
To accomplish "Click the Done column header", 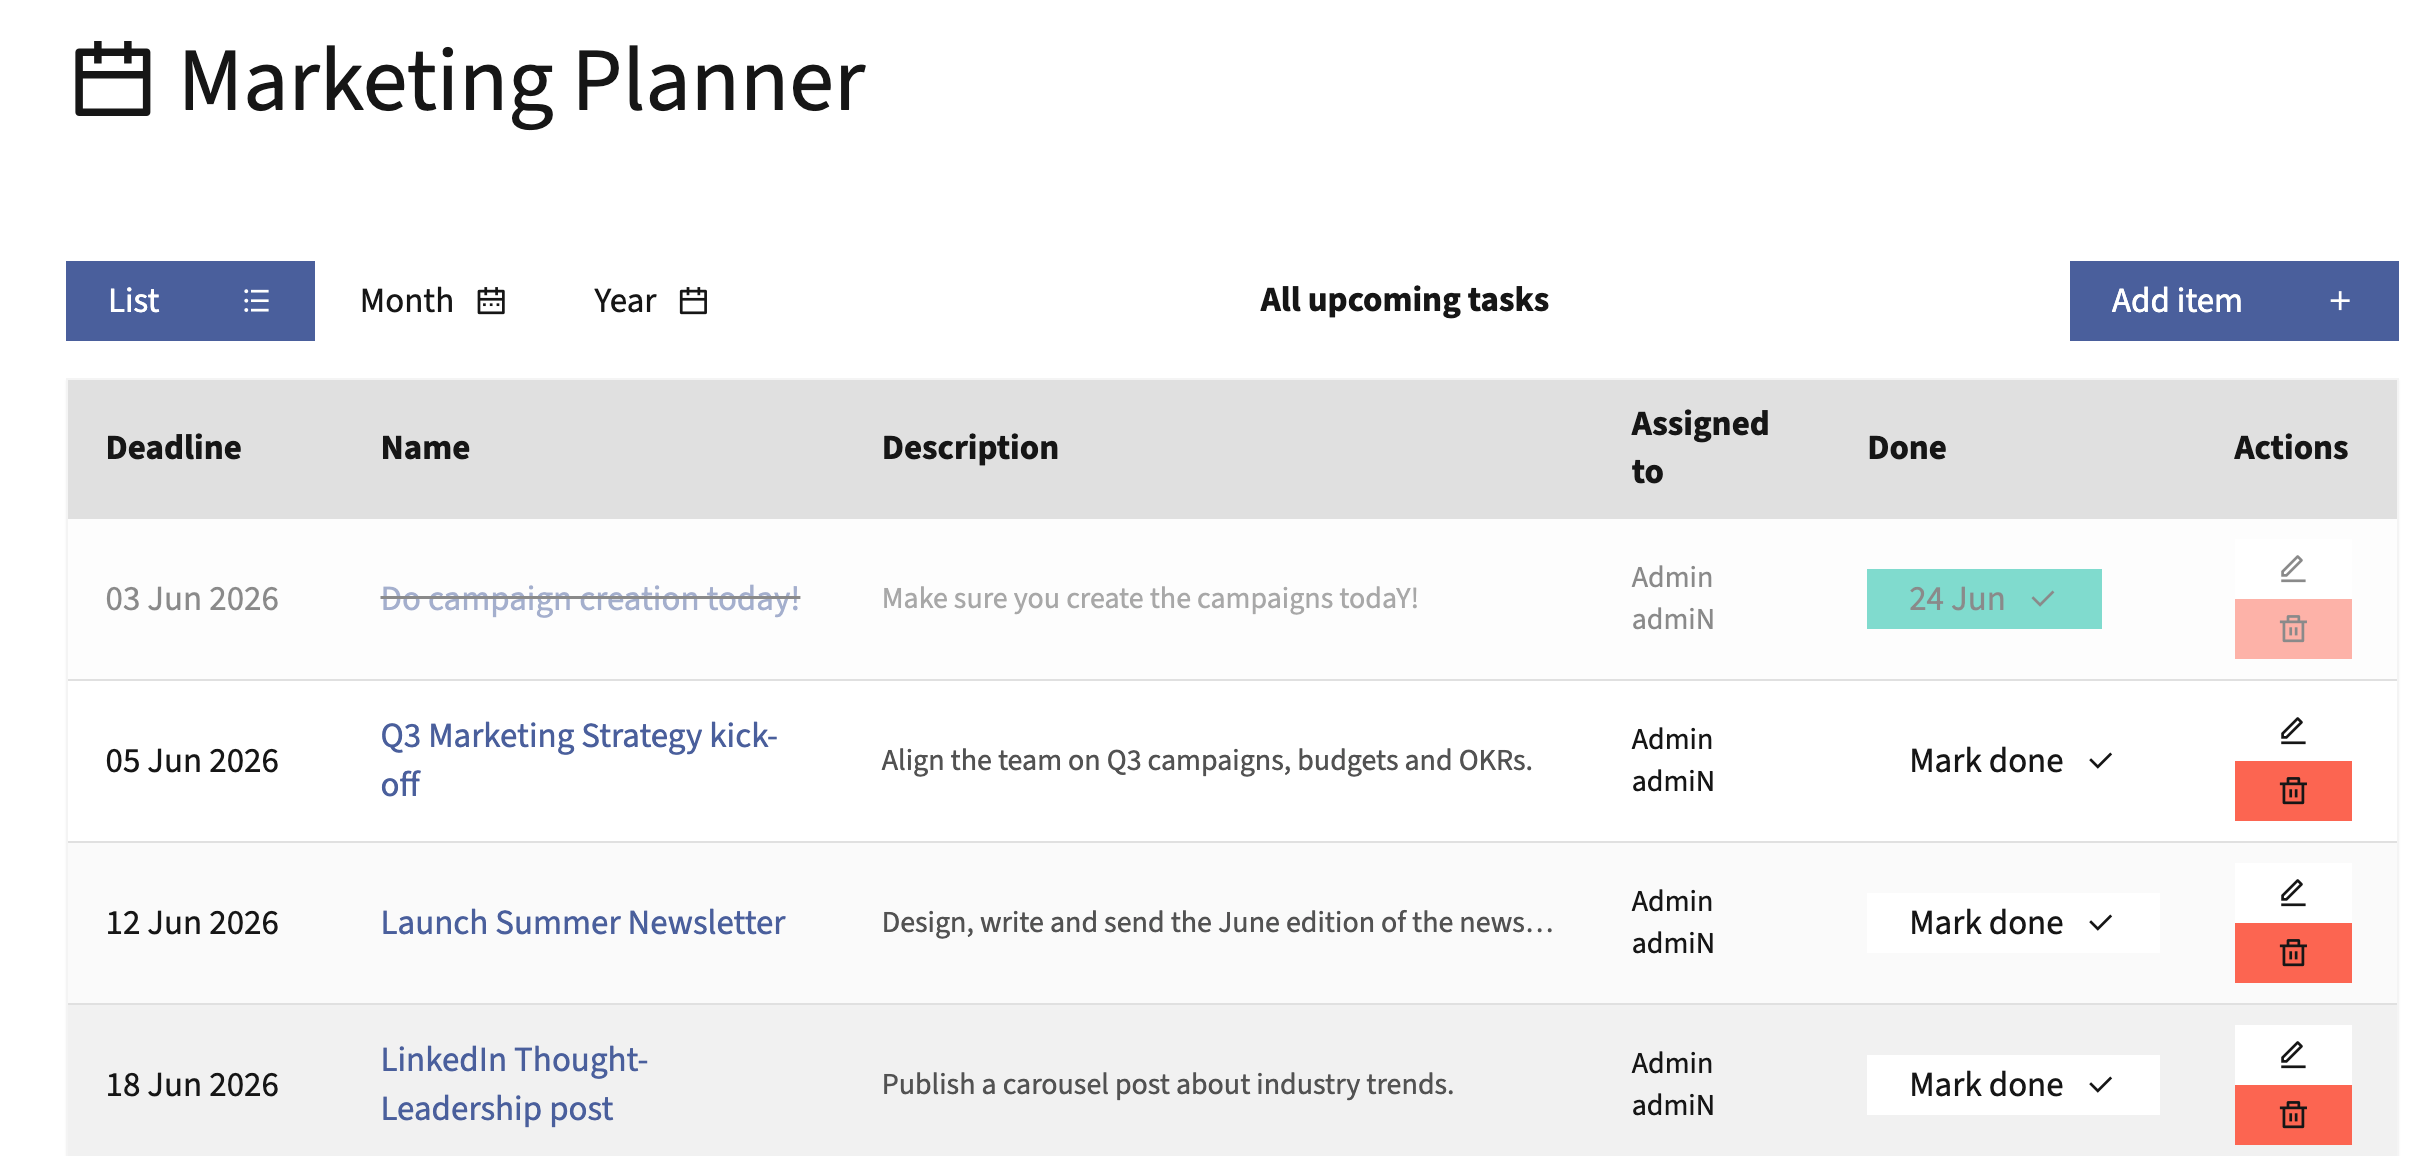I will [1907, 447].
